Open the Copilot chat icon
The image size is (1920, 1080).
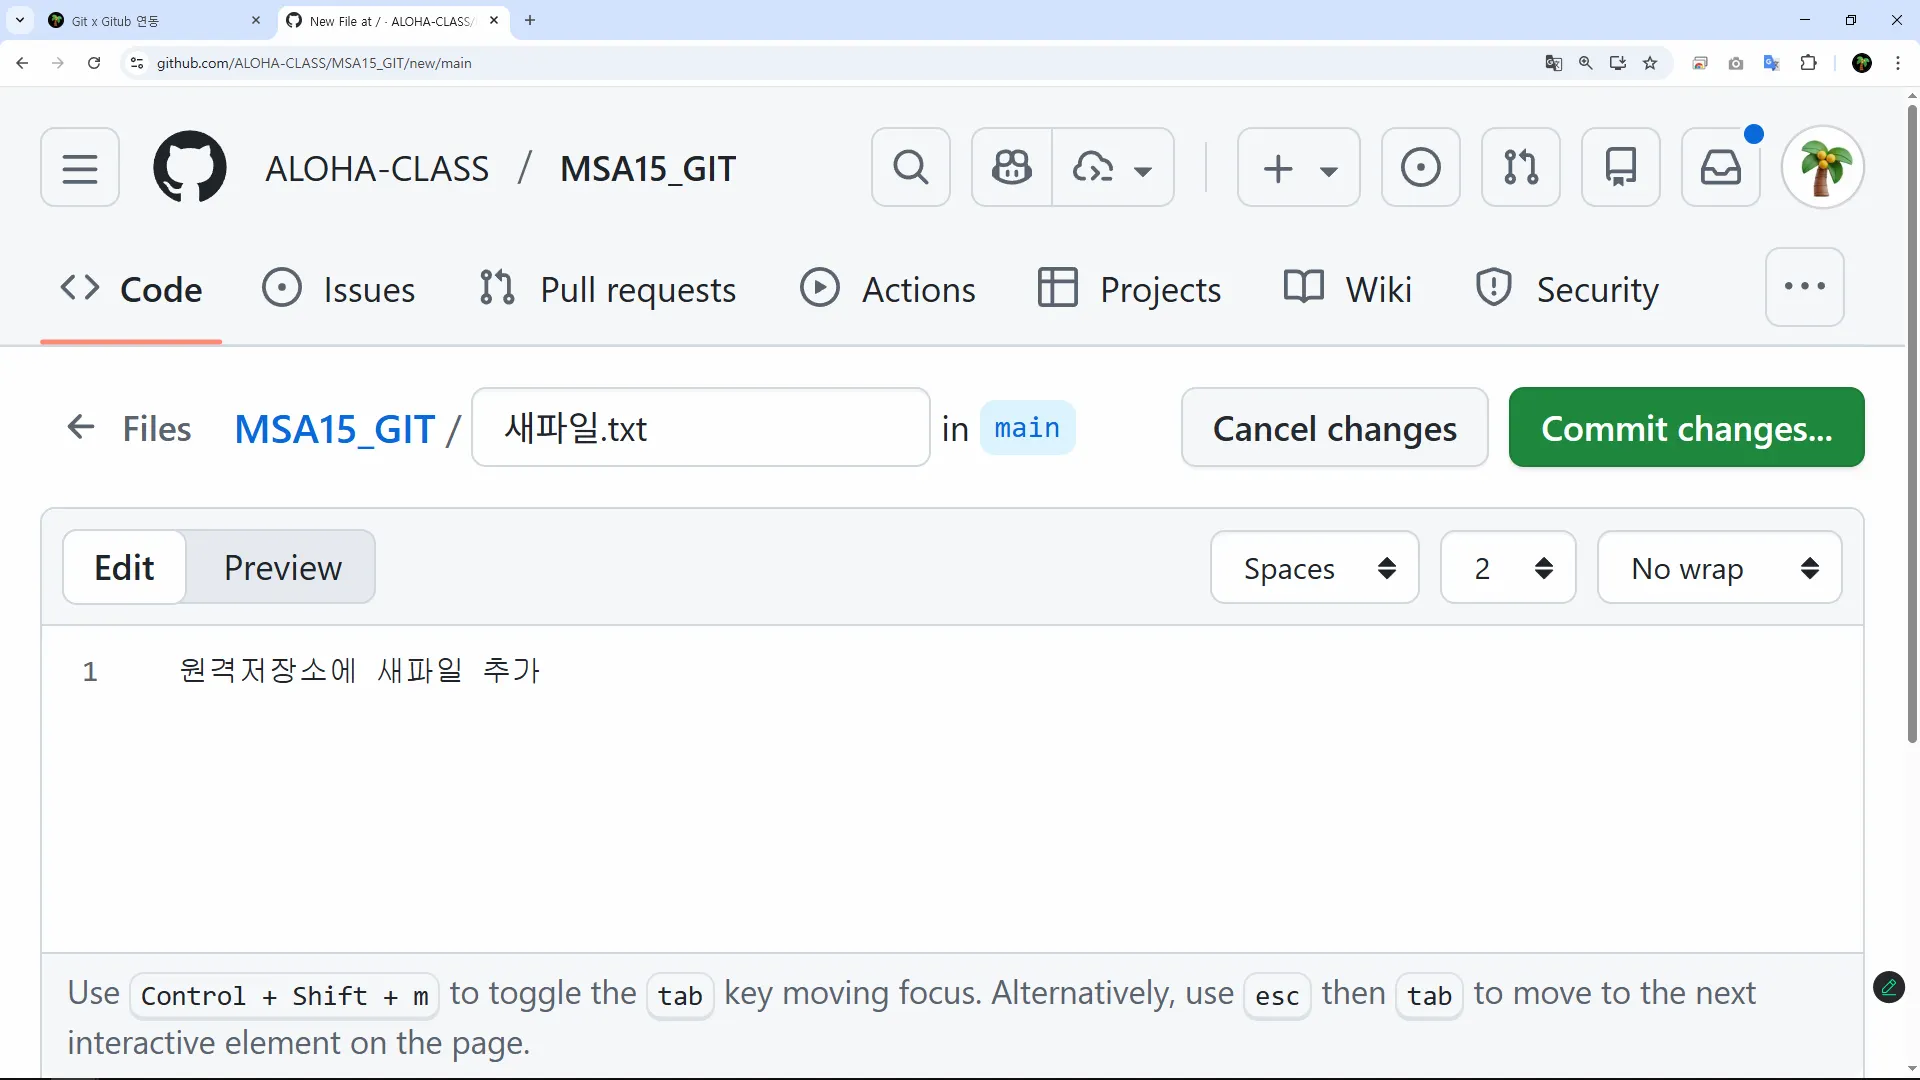pos(1011,167)
